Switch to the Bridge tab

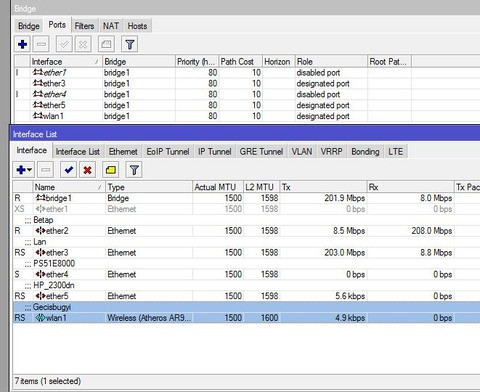(29, 26)
